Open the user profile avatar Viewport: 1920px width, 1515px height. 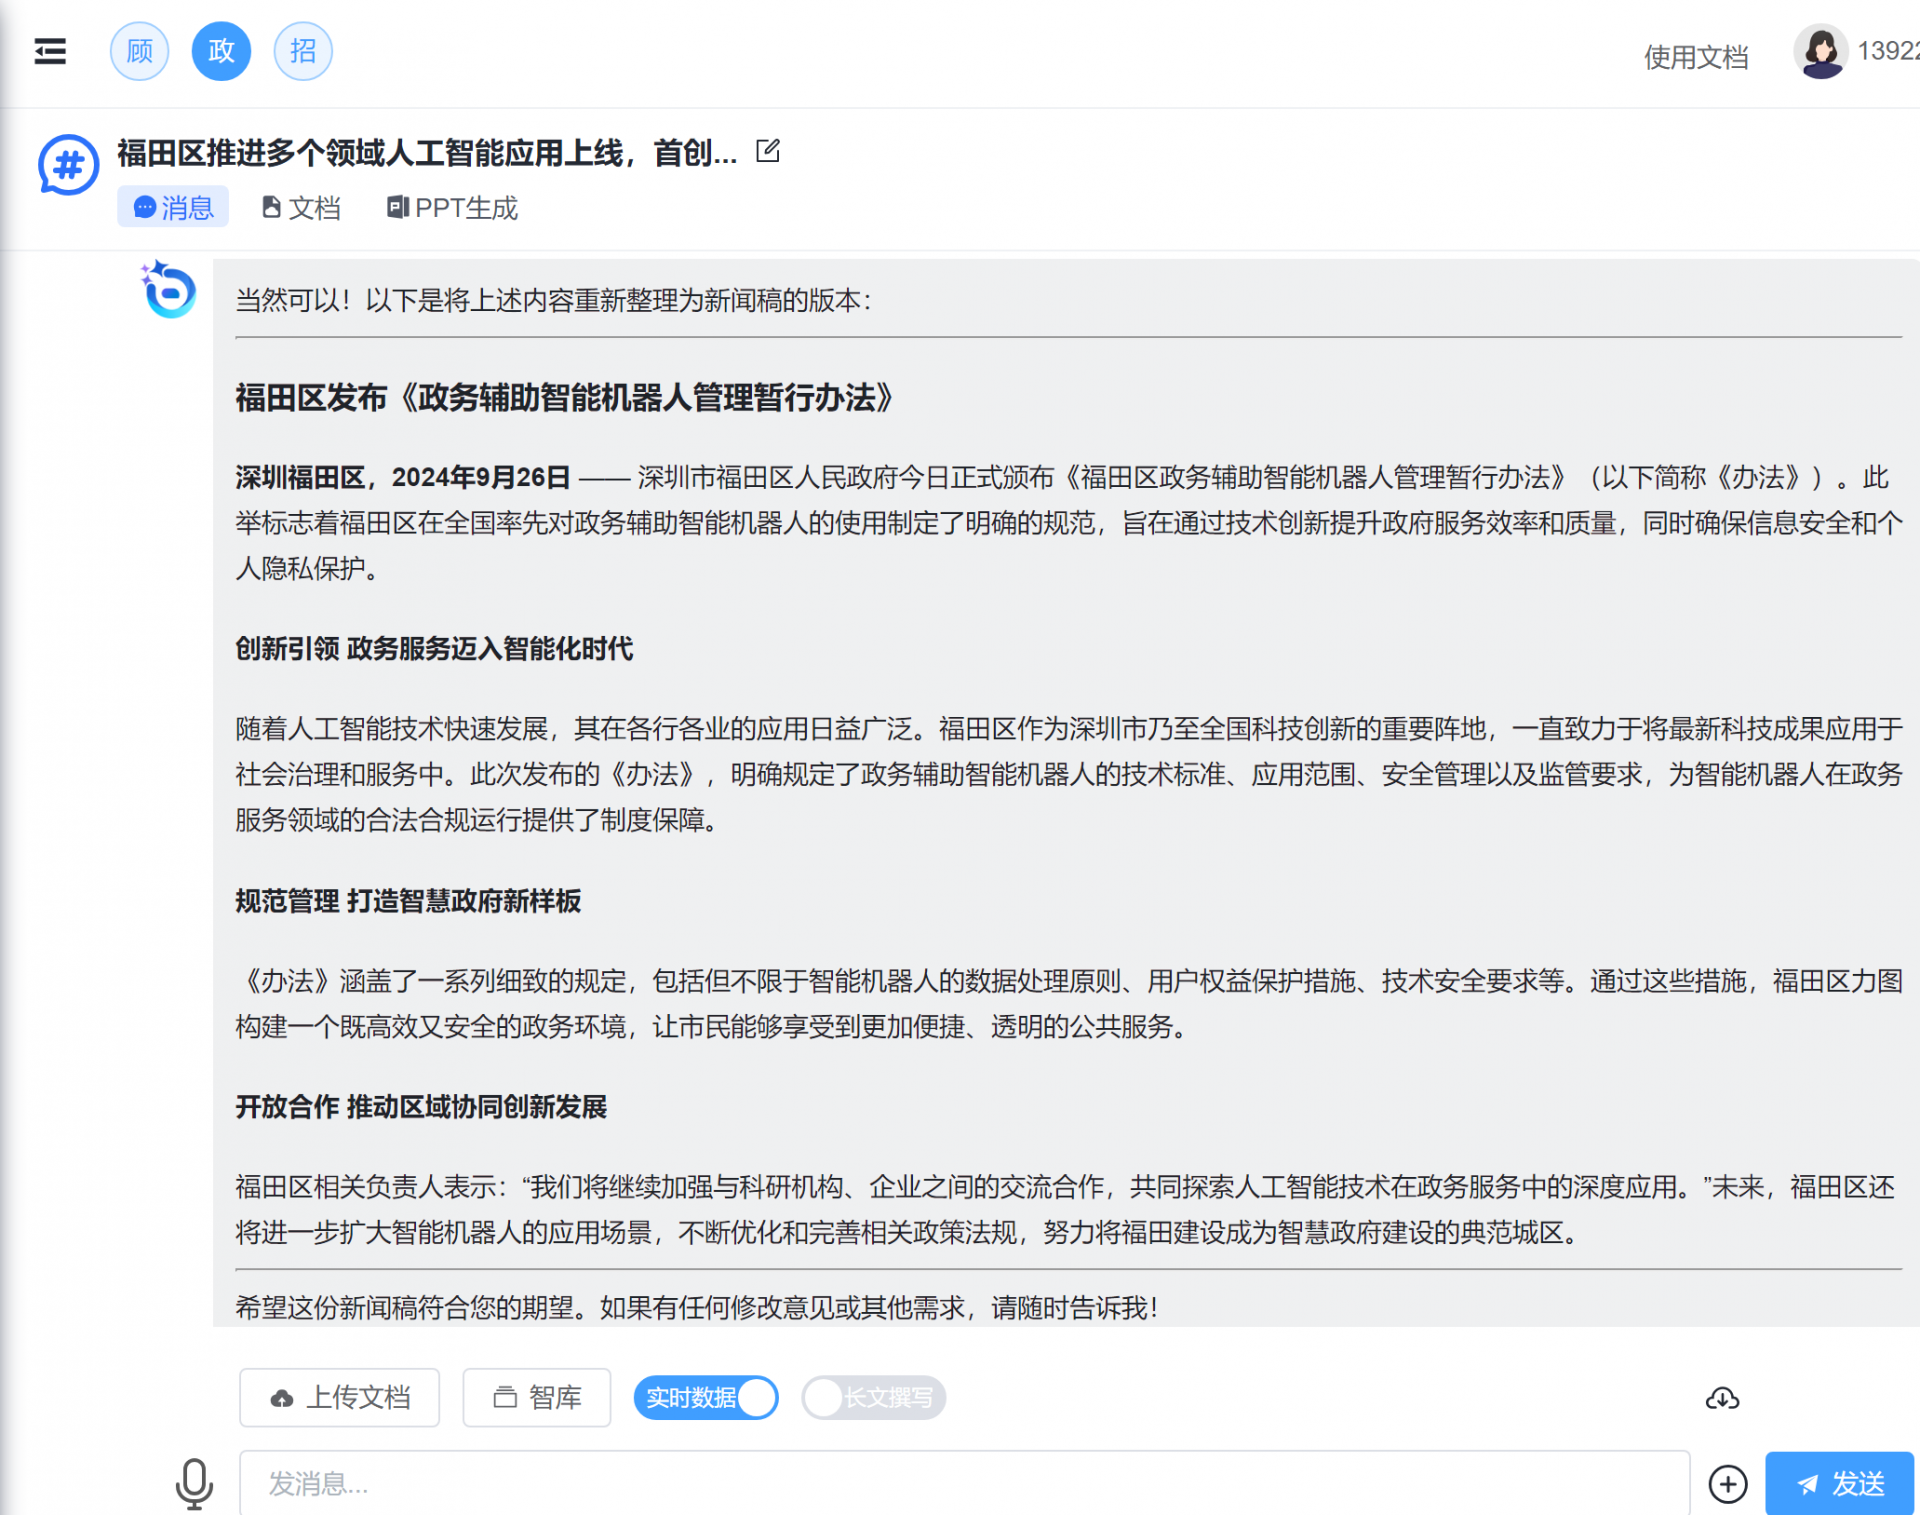coord(1821,51)
